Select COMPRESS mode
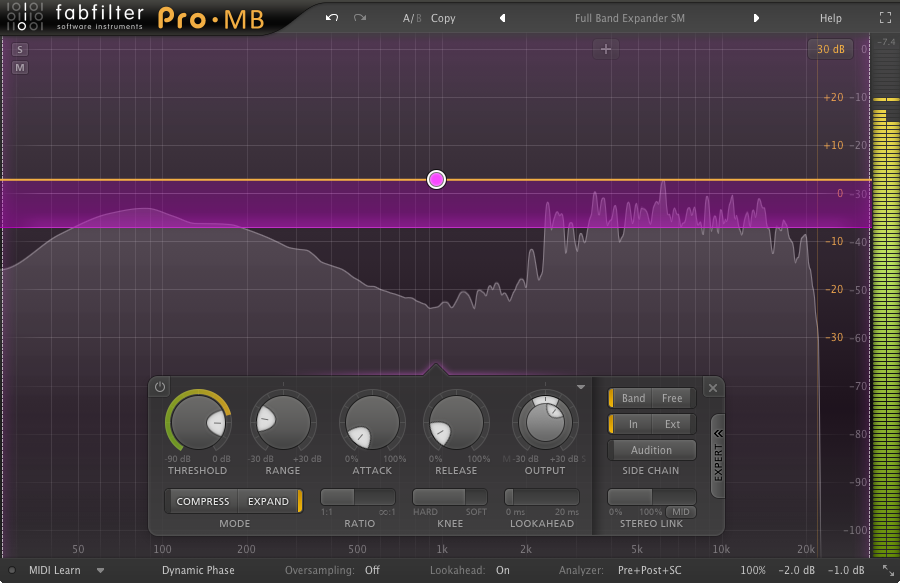The width and height of the screenshot is (900, 583). point(203,502)
